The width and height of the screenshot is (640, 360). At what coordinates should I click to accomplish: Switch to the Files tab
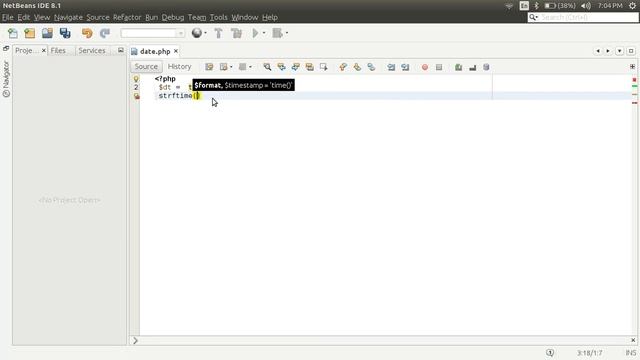click(x=58, y=50)
